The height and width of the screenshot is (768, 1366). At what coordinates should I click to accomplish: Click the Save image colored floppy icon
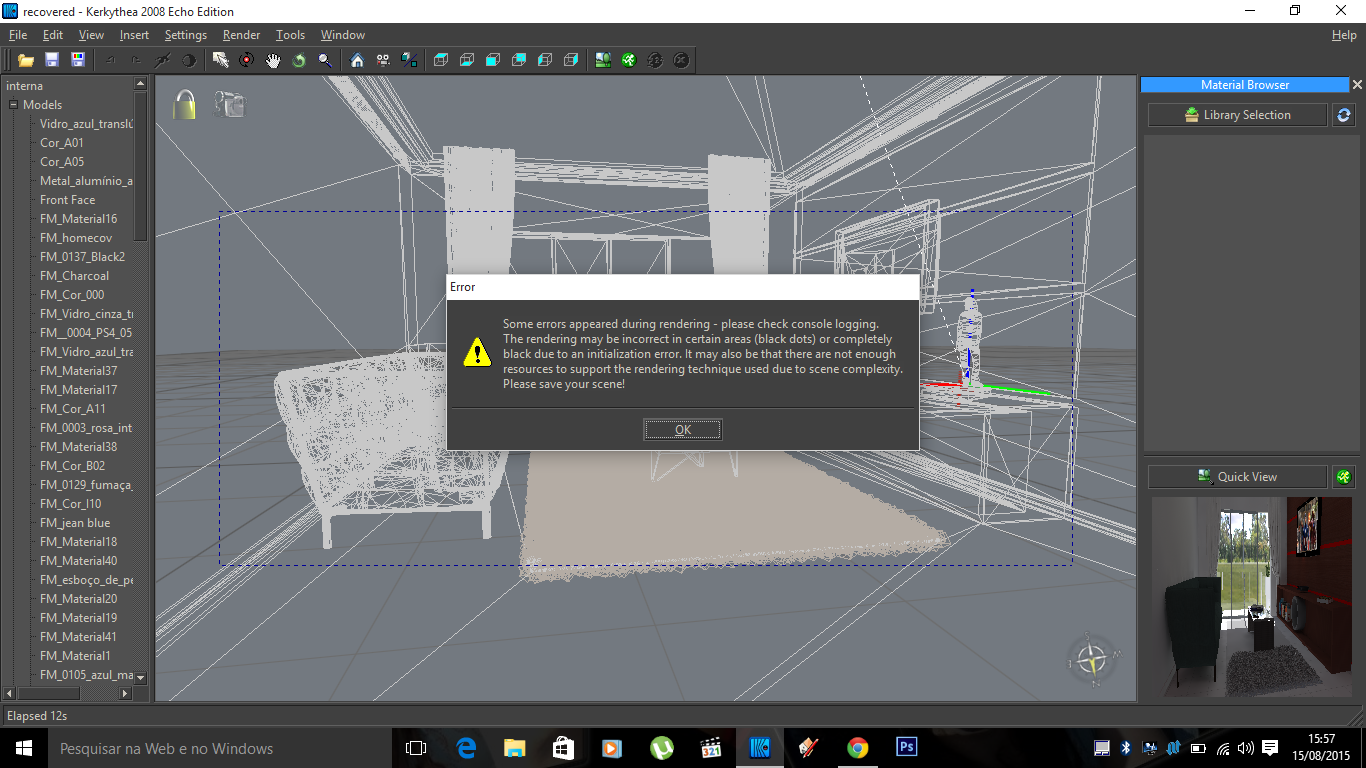(x=78, y=60)
